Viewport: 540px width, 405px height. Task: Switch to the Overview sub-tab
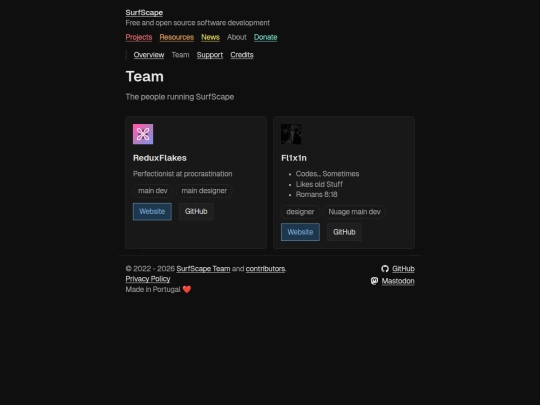(x=149, y=55)
